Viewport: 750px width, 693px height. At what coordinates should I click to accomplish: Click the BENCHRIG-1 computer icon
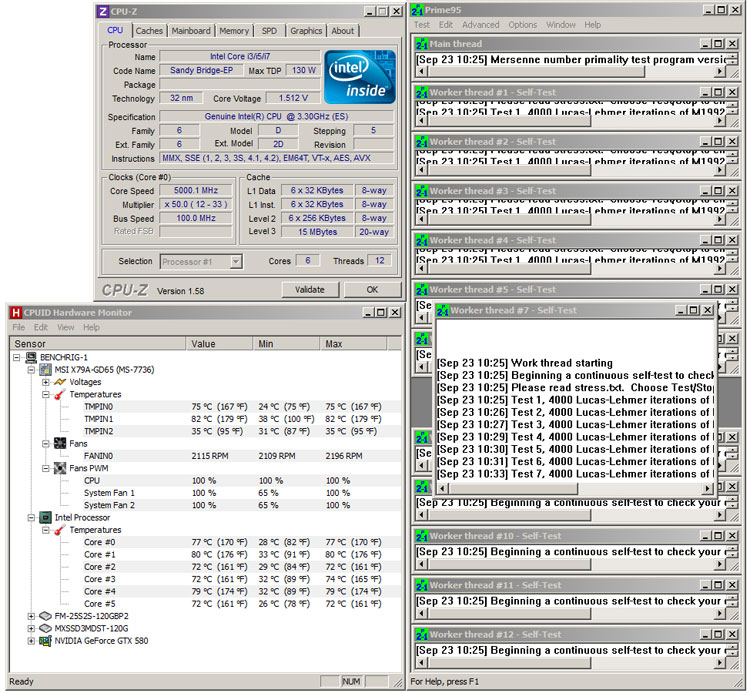30,357
